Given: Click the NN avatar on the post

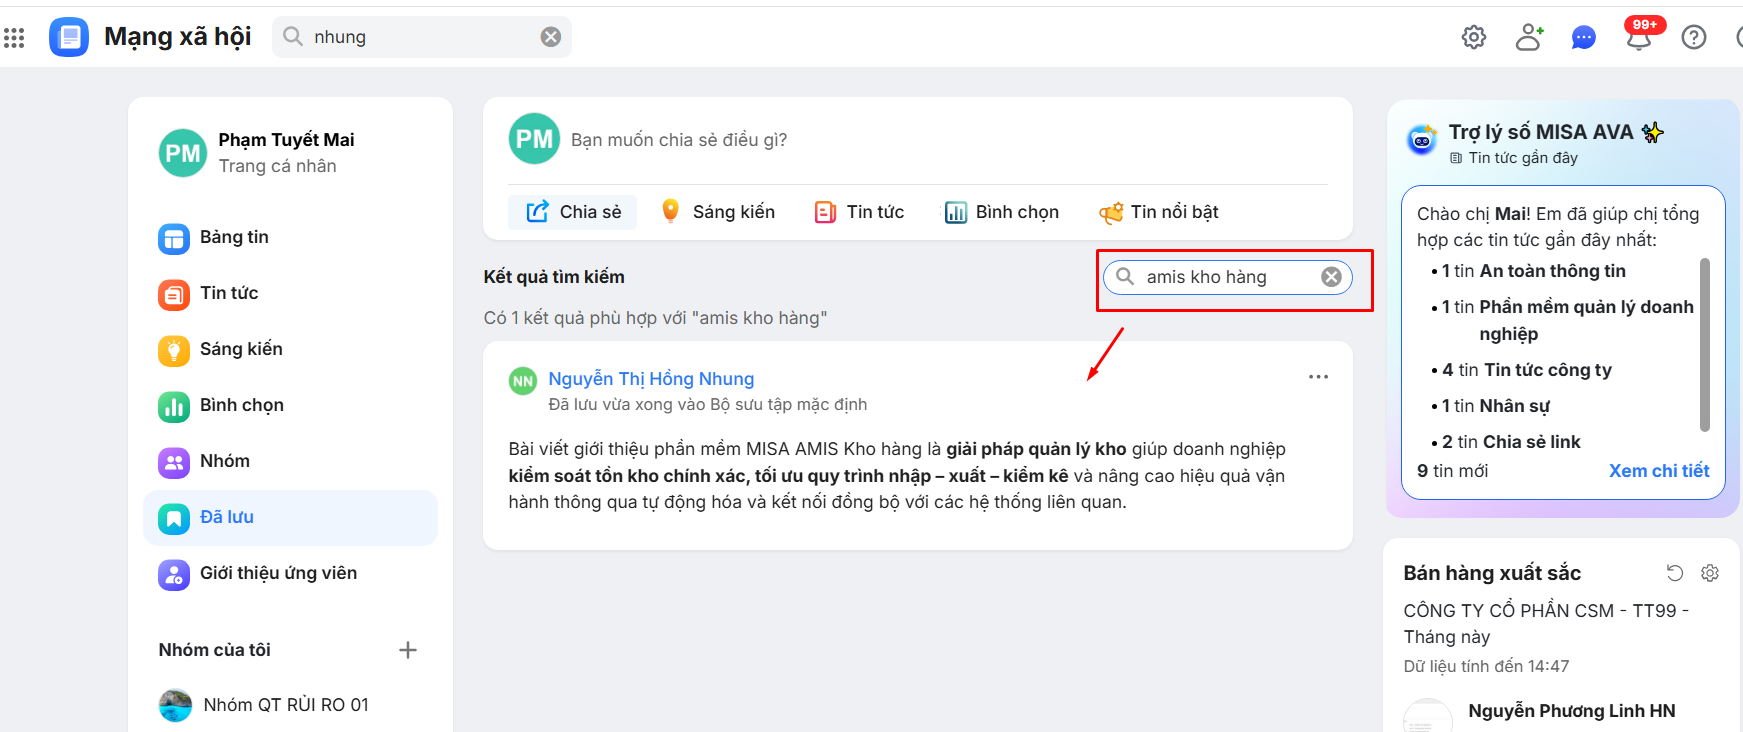Looking at the screenshot, I should click(523, 381).
